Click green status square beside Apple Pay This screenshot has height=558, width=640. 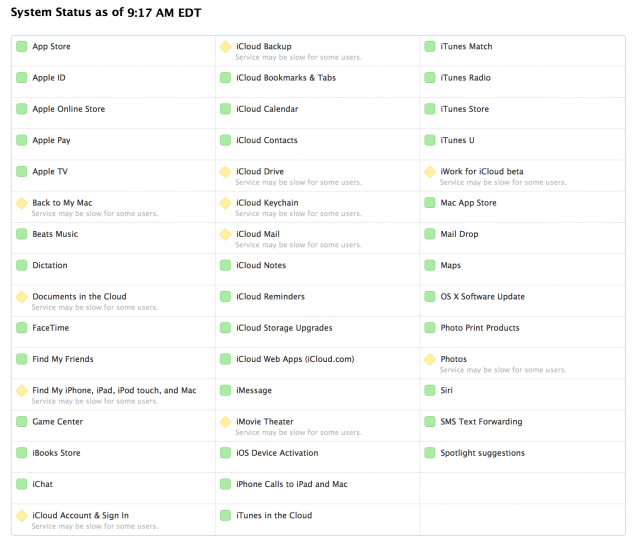[22, 140]
